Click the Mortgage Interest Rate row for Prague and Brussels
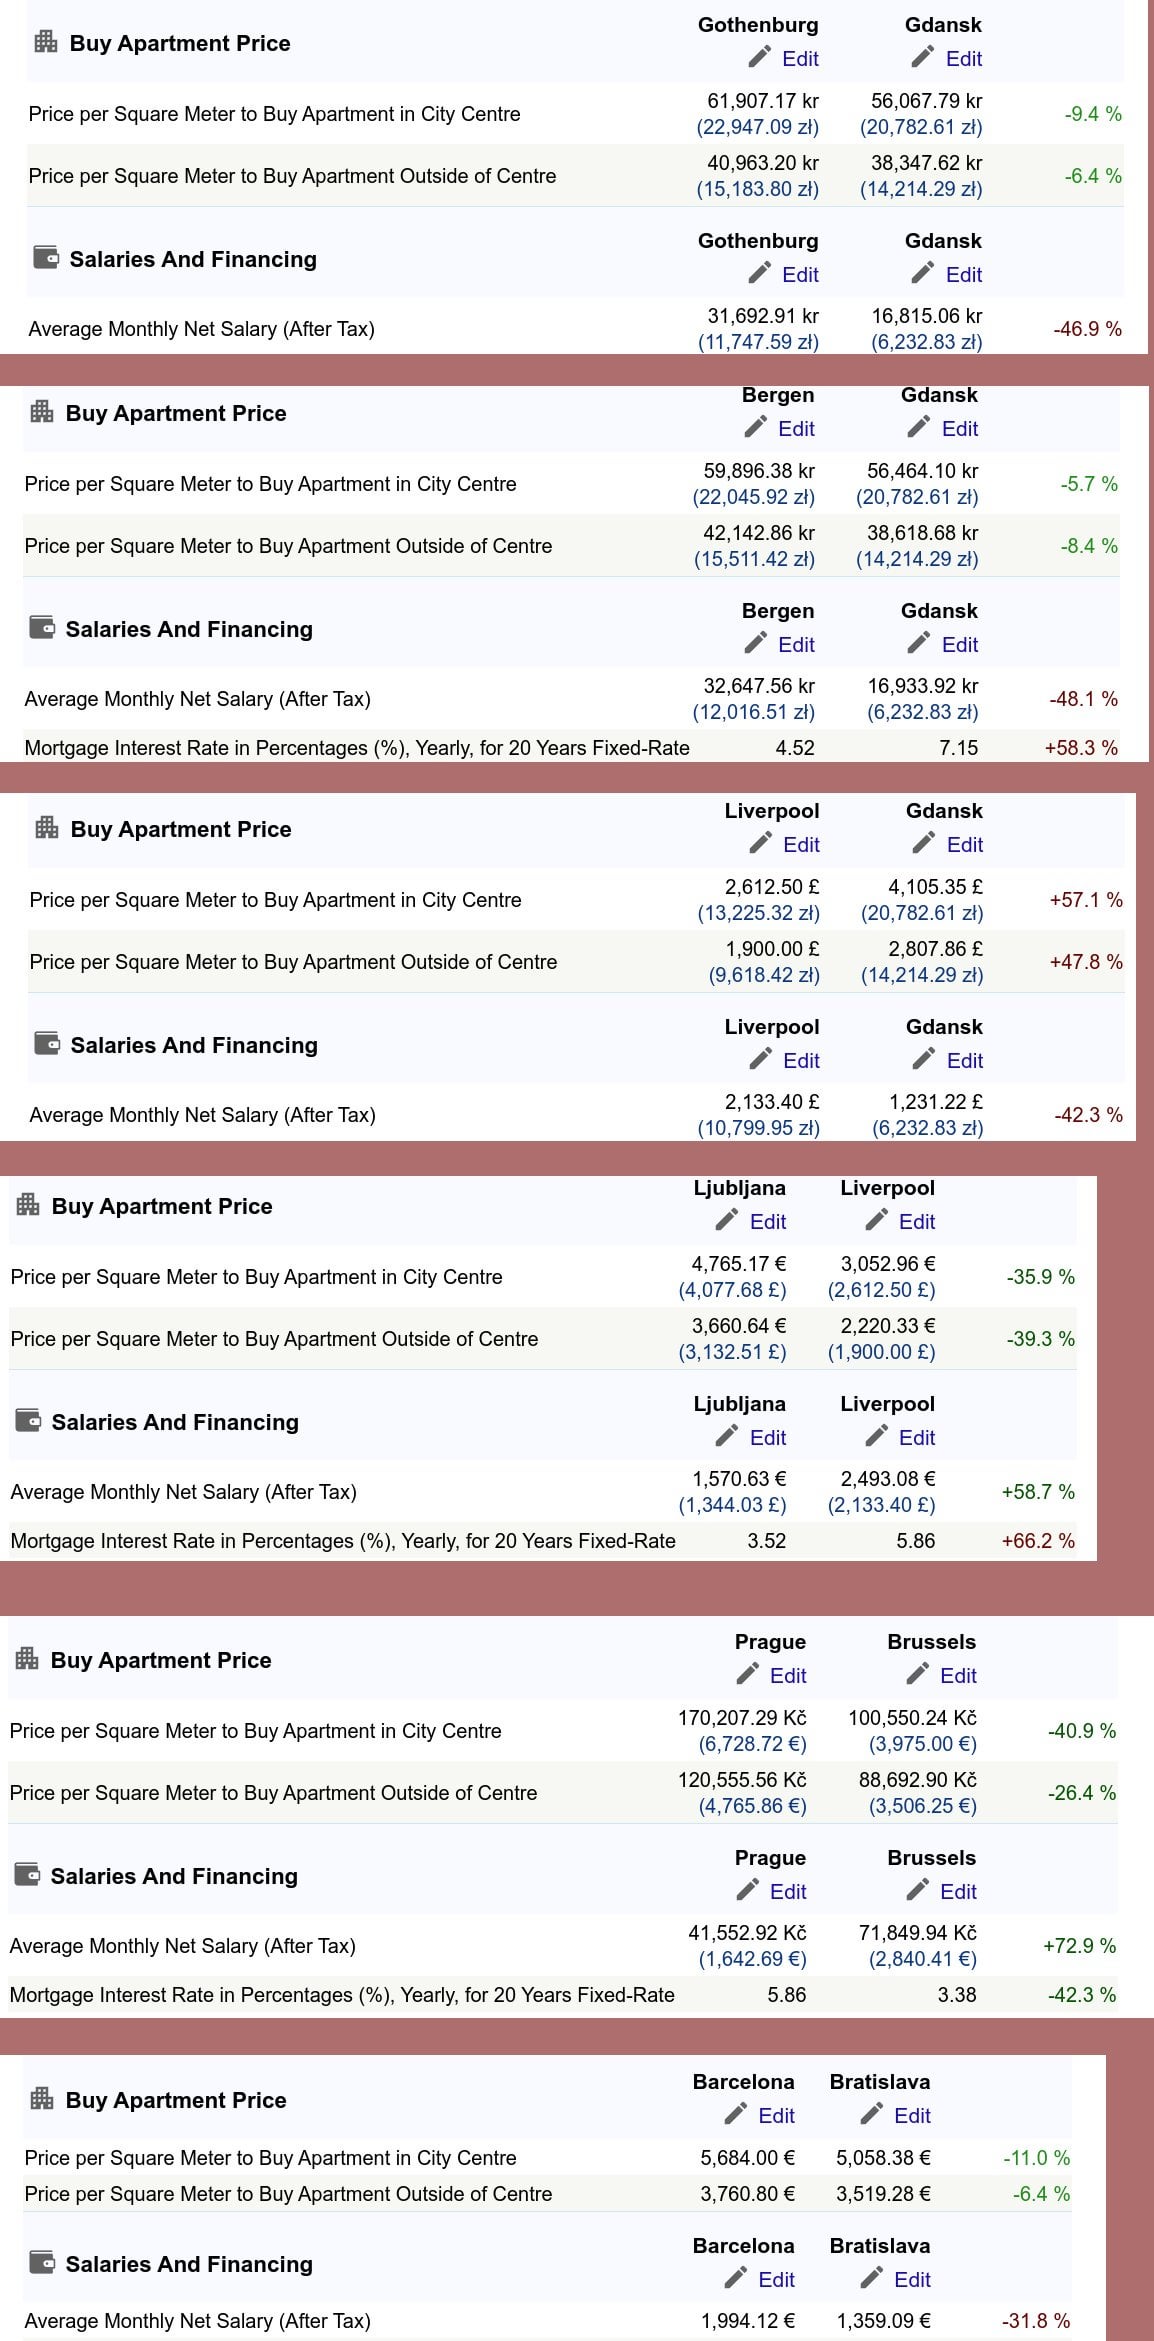Viewport: 1154px width, 2341px height. pyautogui.click(x=563, y=1994)
